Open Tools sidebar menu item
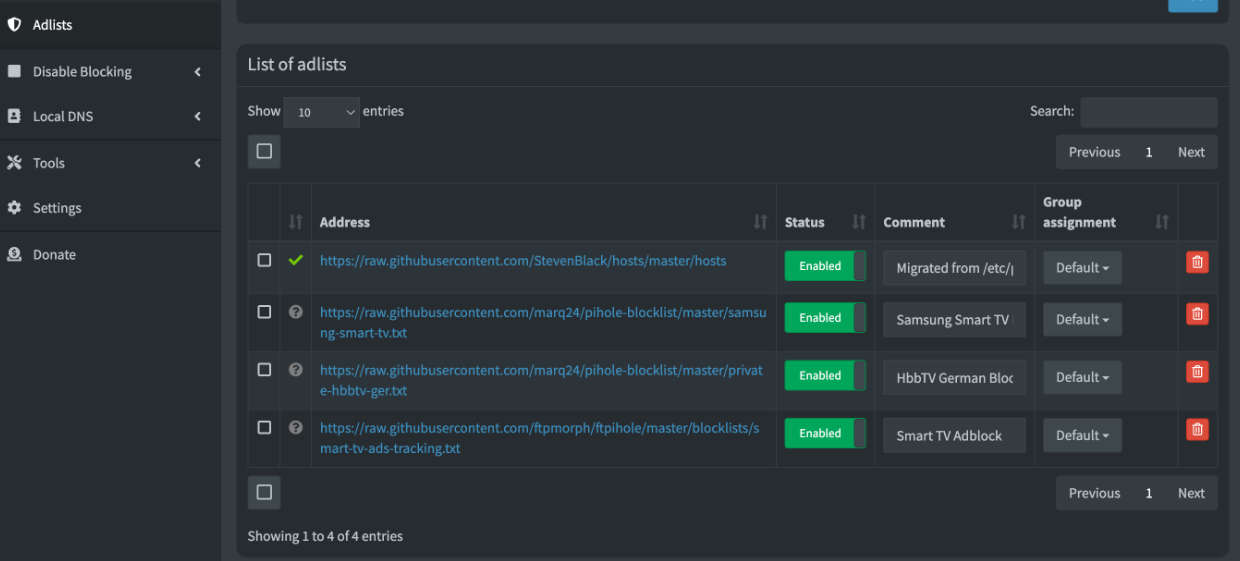The height and width of the screenshot is (561, 1240). pyautogui.click(x=110, y=162)
